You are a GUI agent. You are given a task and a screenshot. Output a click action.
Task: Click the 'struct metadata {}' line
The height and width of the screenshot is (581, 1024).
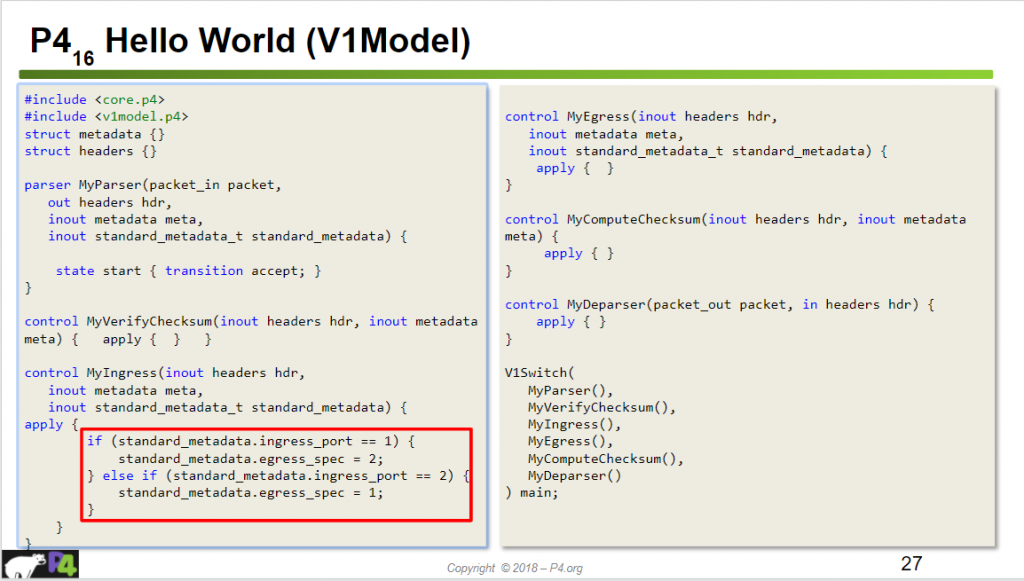(x=95, y=134)
